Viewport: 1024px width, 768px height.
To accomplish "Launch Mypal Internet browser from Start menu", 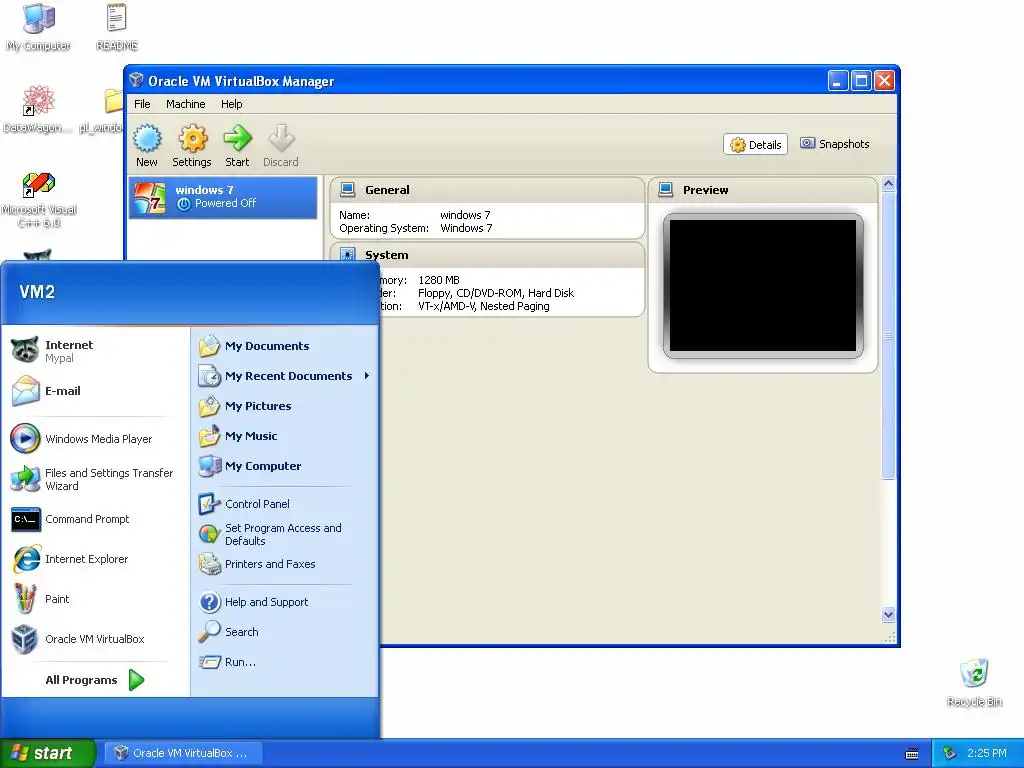I will pos(97,351).
